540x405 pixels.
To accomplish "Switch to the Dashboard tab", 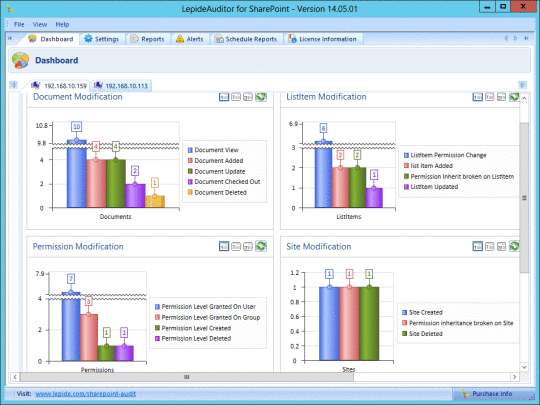I will pyautogui.click(x=51, y=39).
